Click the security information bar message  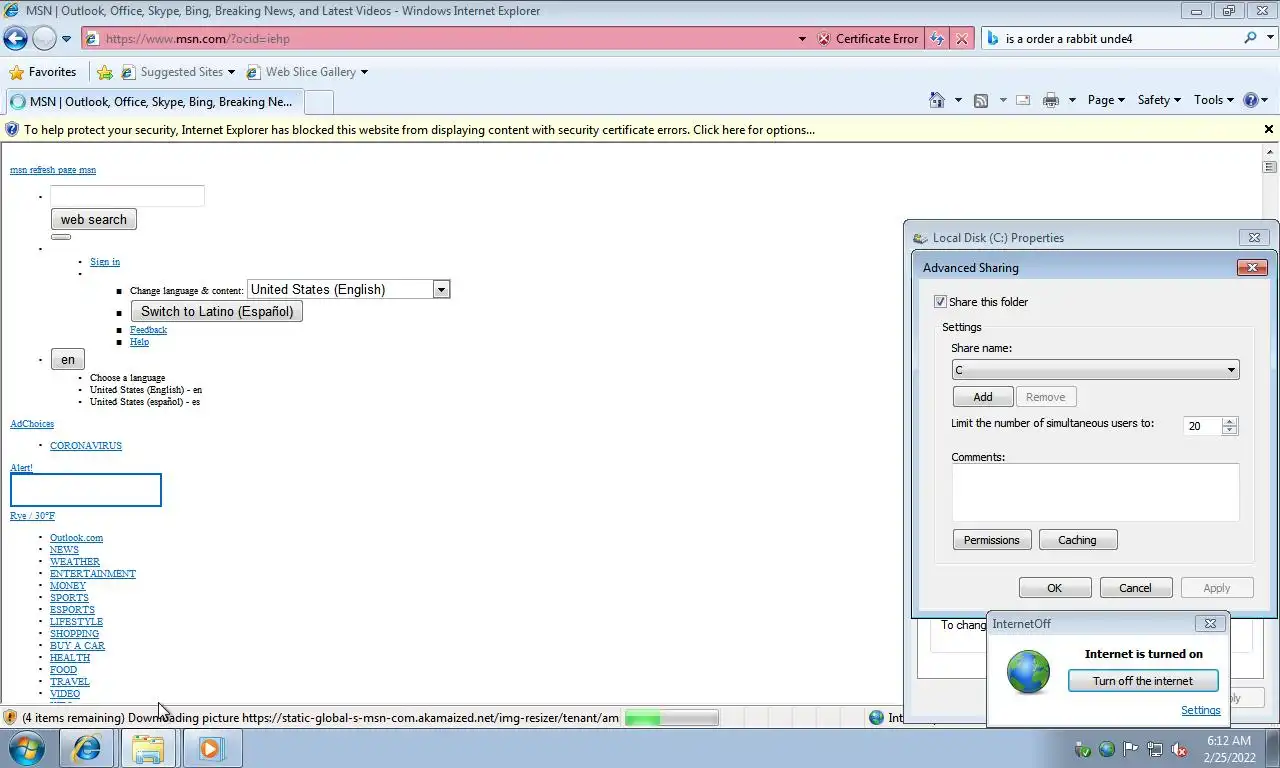tap(419, 130)
